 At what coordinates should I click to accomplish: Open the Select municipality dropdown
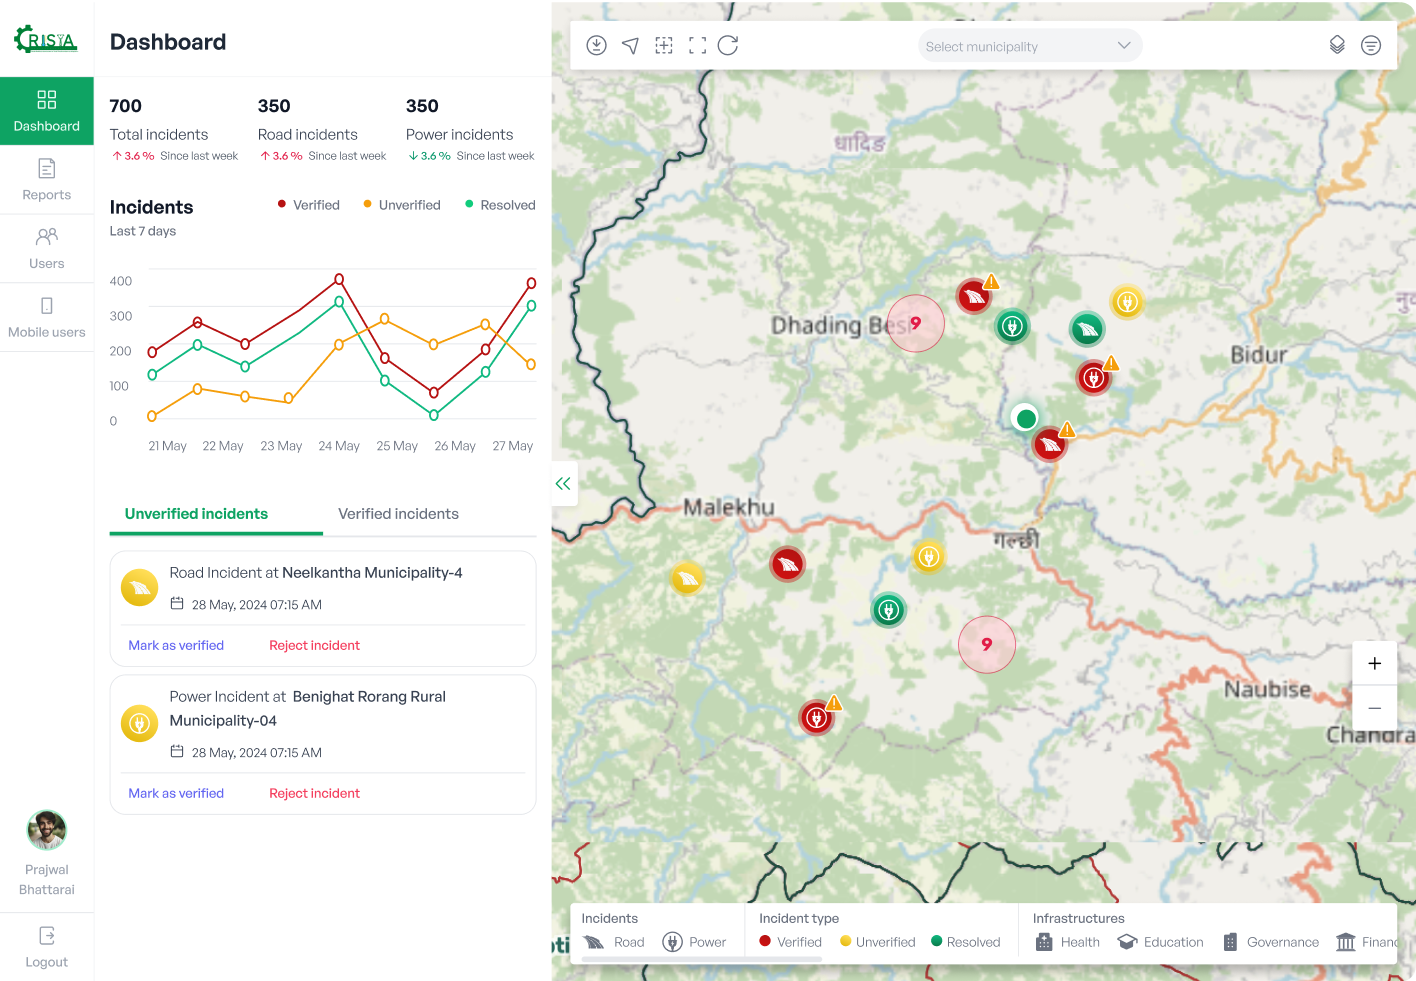point(1030,46)
